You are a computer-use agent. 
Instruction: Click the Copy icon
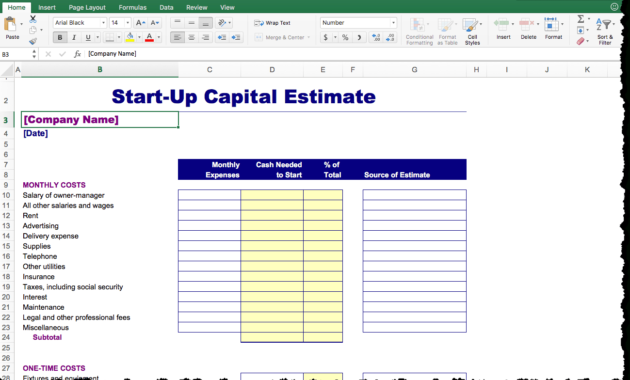click(33, 30)
